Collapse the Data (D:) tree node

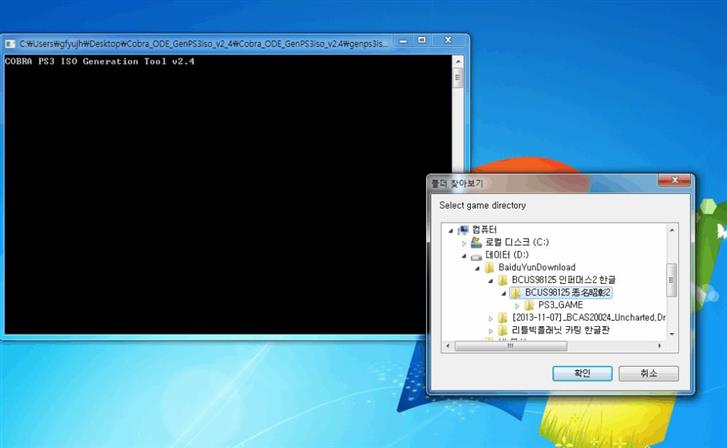(x=464, y=255)
